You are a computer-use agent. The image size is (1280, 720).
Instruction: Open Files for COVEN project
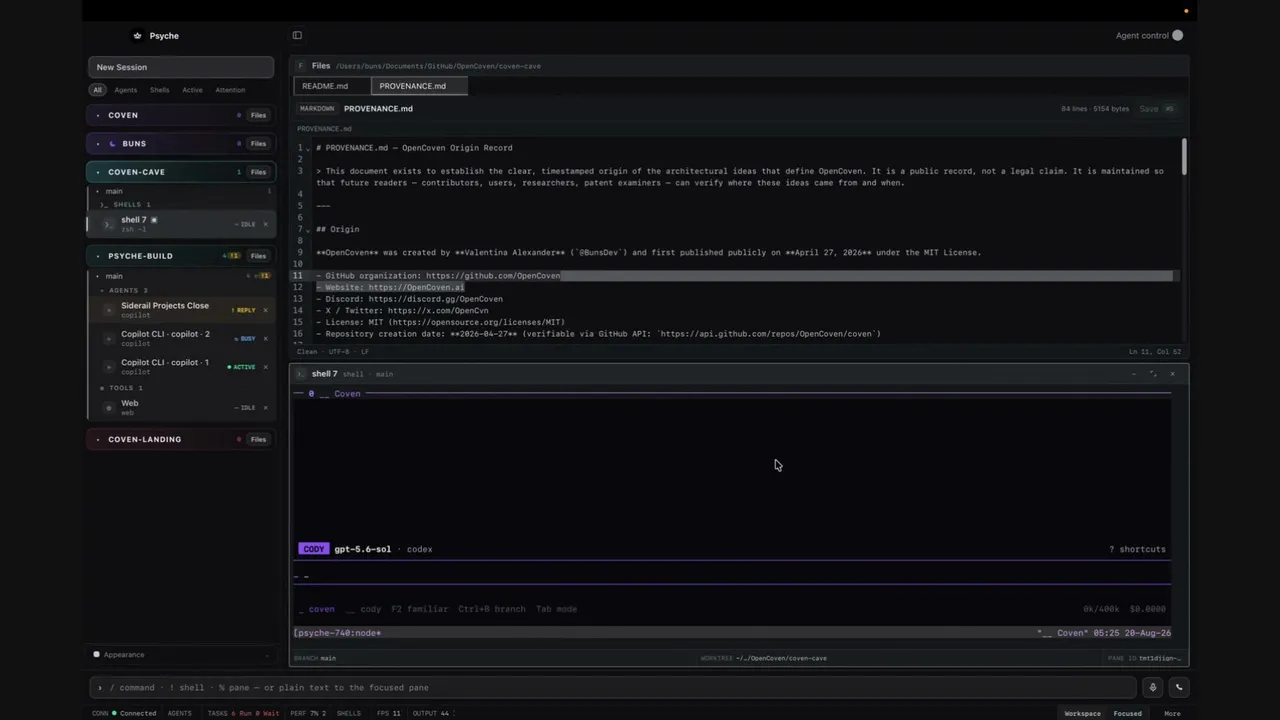258,116
